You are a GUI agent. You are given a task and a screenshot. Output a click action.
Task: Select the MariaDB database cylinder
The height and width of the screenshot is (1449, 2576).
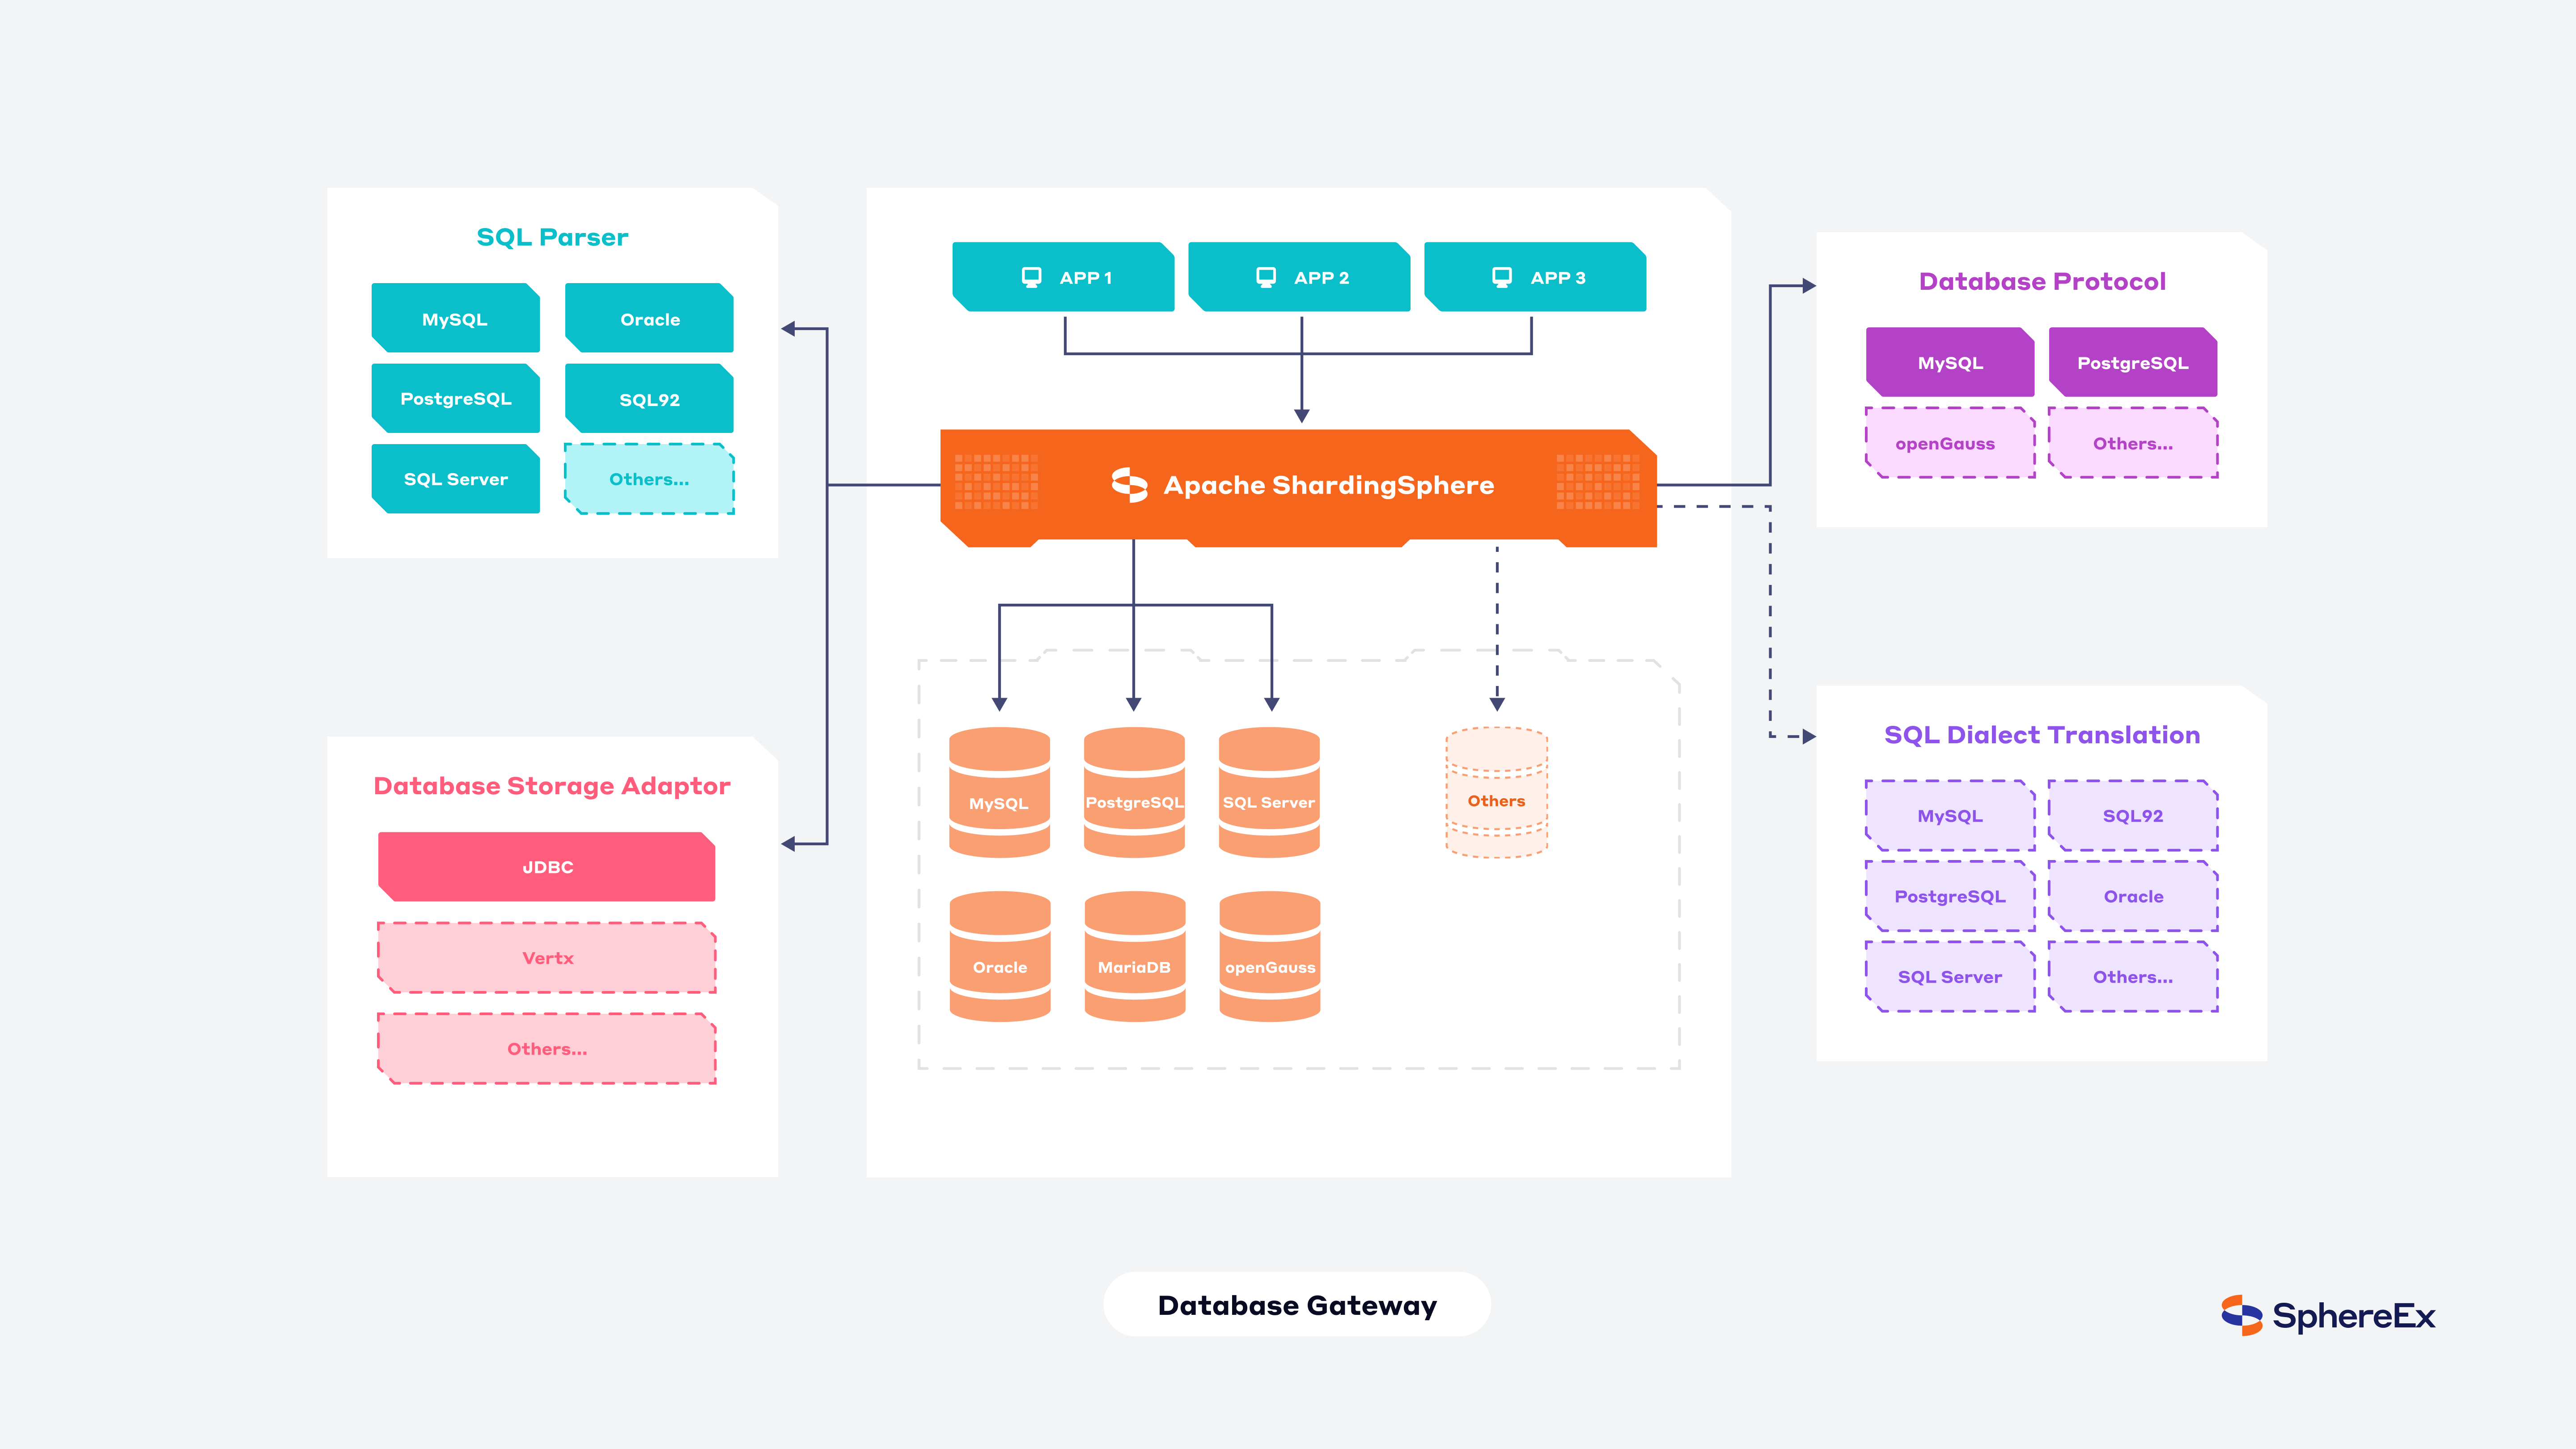(x=1135, y=956)
